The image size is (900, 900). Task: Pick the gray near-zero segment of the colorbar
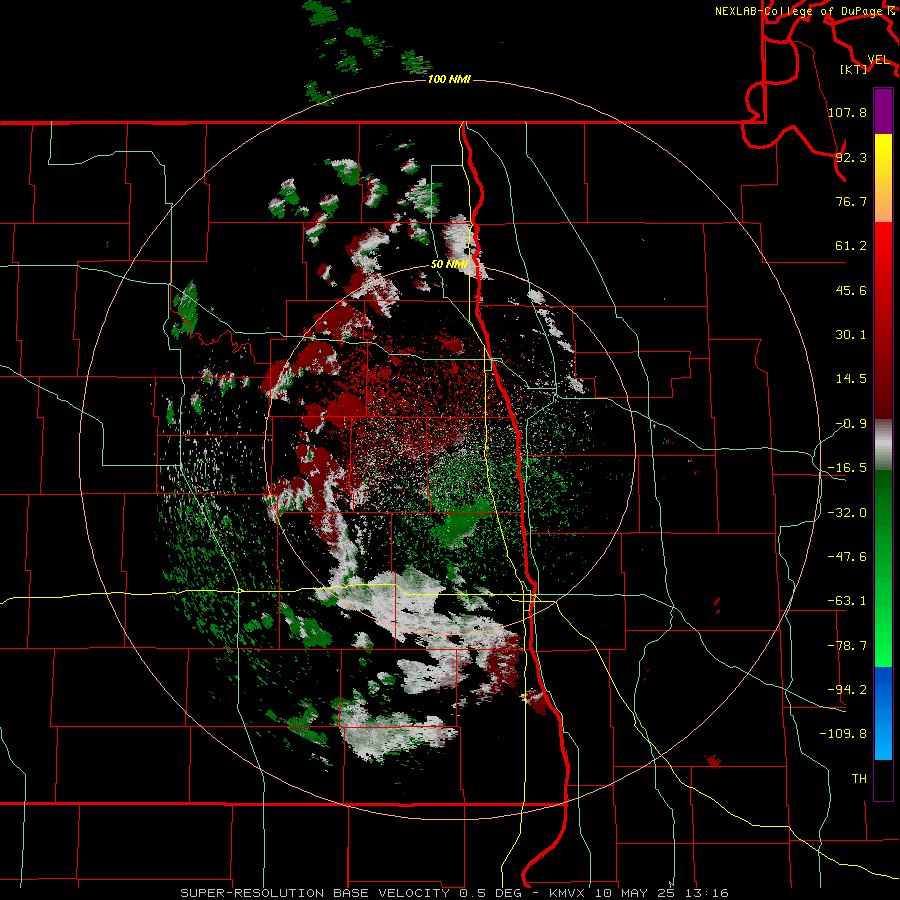[883, 445]
